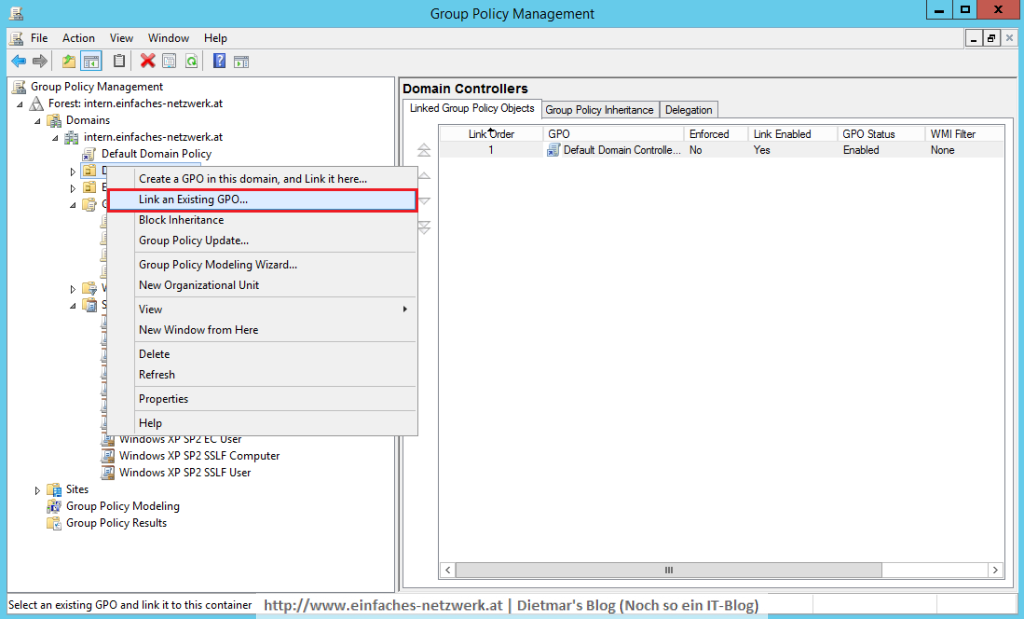
Task: Collapse the Forest node in the tree
Action: pos(20,104)
